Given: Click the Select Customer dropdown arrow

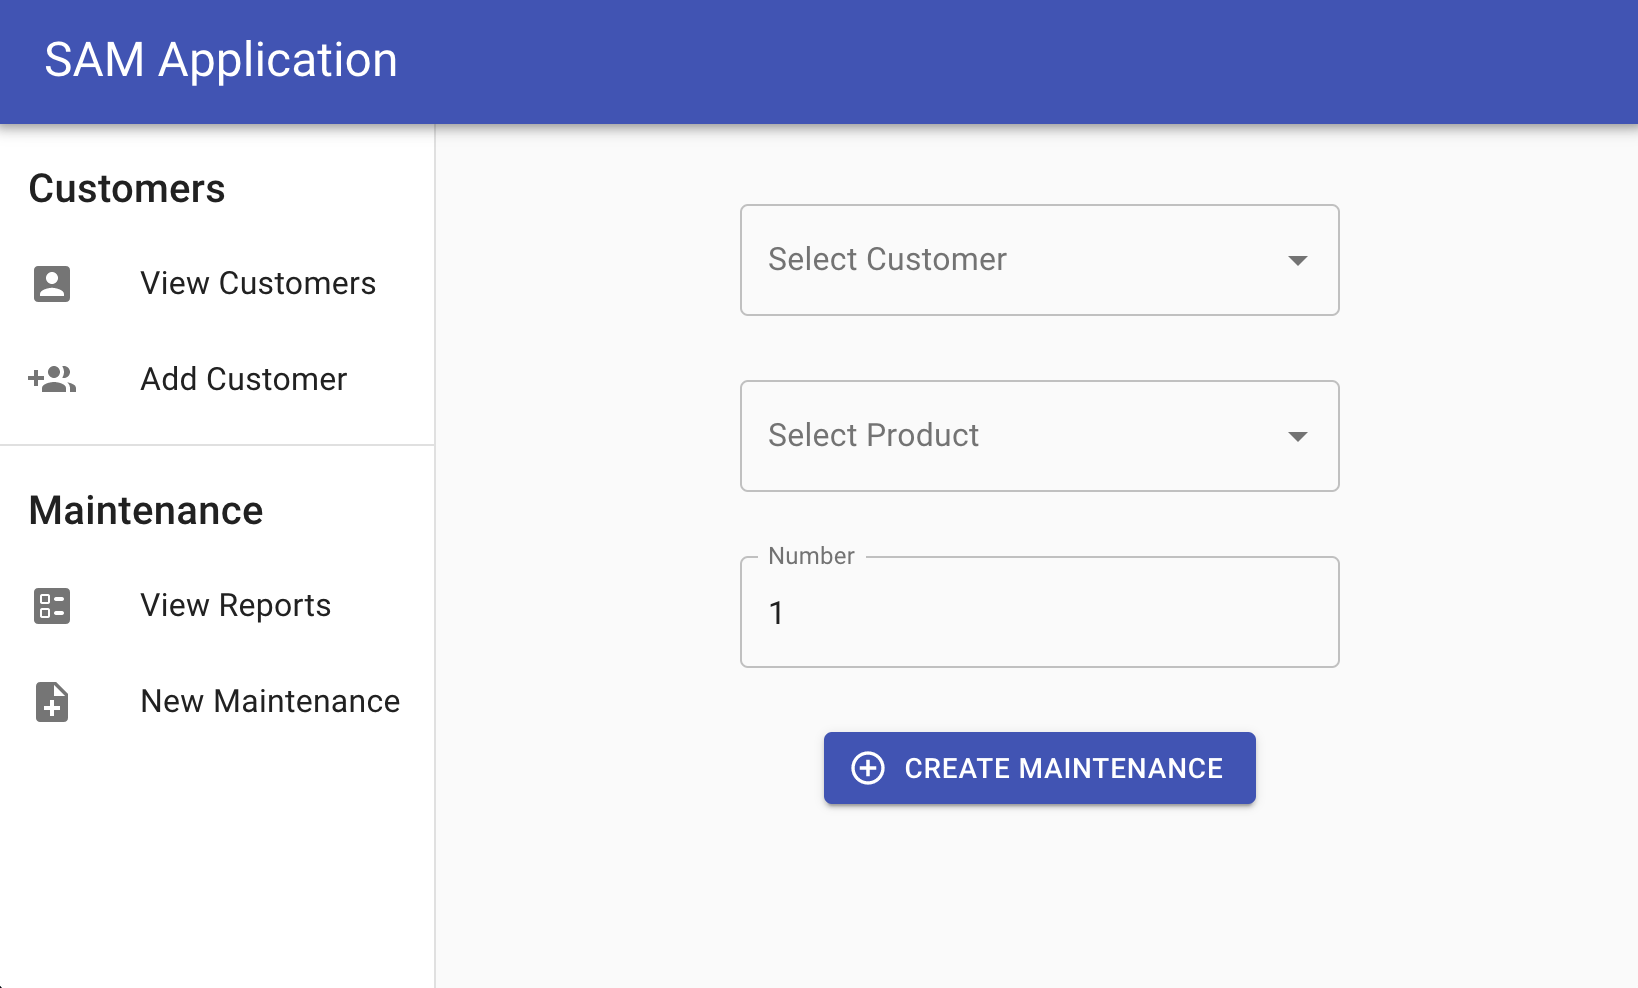Looking at the screenshot, I should tap(1298, 261).
